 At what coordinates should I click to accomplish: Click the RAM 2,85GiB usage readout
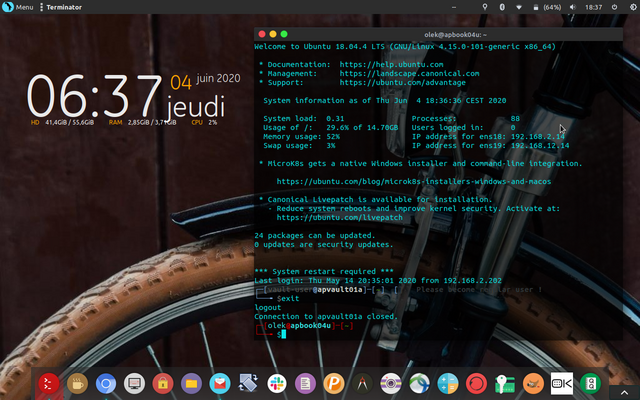tap(142, 122)
